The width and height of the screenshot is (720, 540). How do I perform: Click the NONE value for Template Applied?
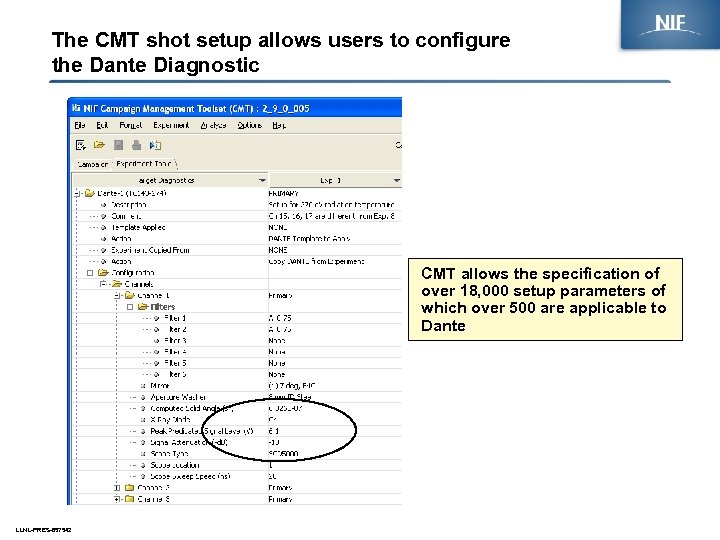278,227
